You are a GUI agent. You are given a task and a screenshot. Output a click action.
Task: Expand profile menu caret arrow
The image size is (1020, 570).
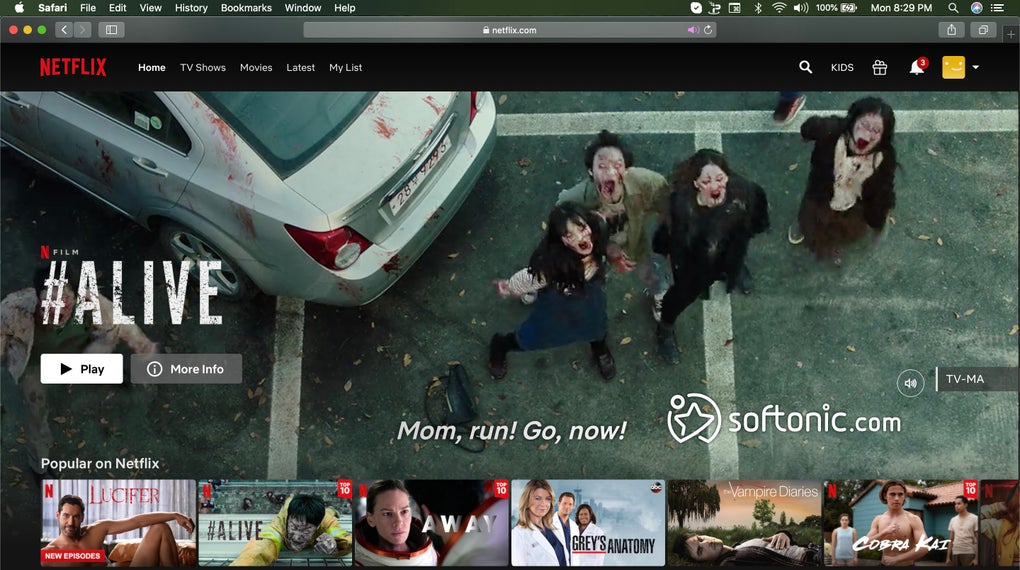[975, 68]
